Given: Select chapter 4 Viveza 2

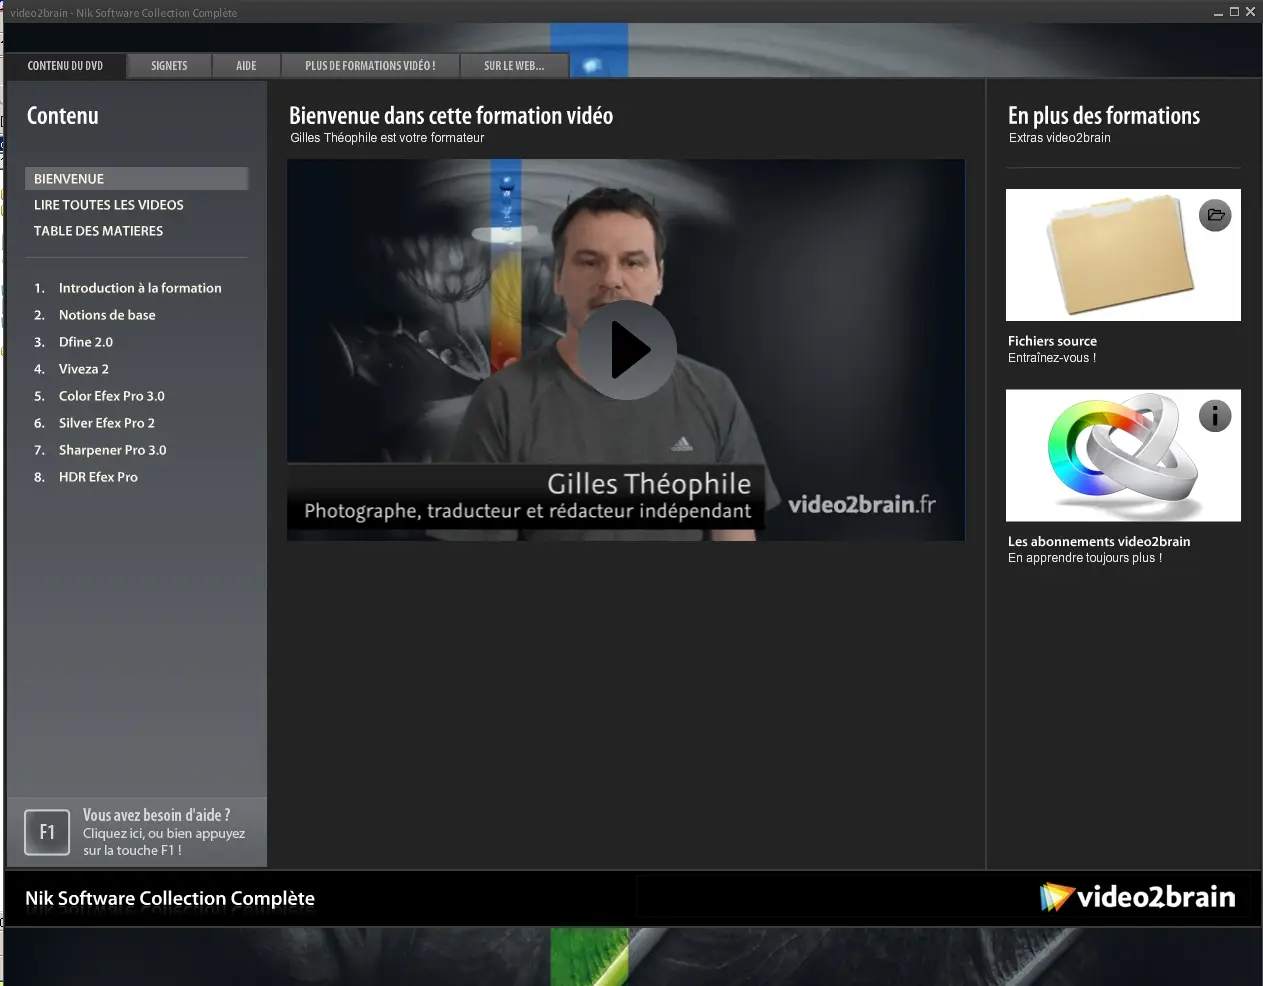Looking at the screenshot, I should coord(71,369).
